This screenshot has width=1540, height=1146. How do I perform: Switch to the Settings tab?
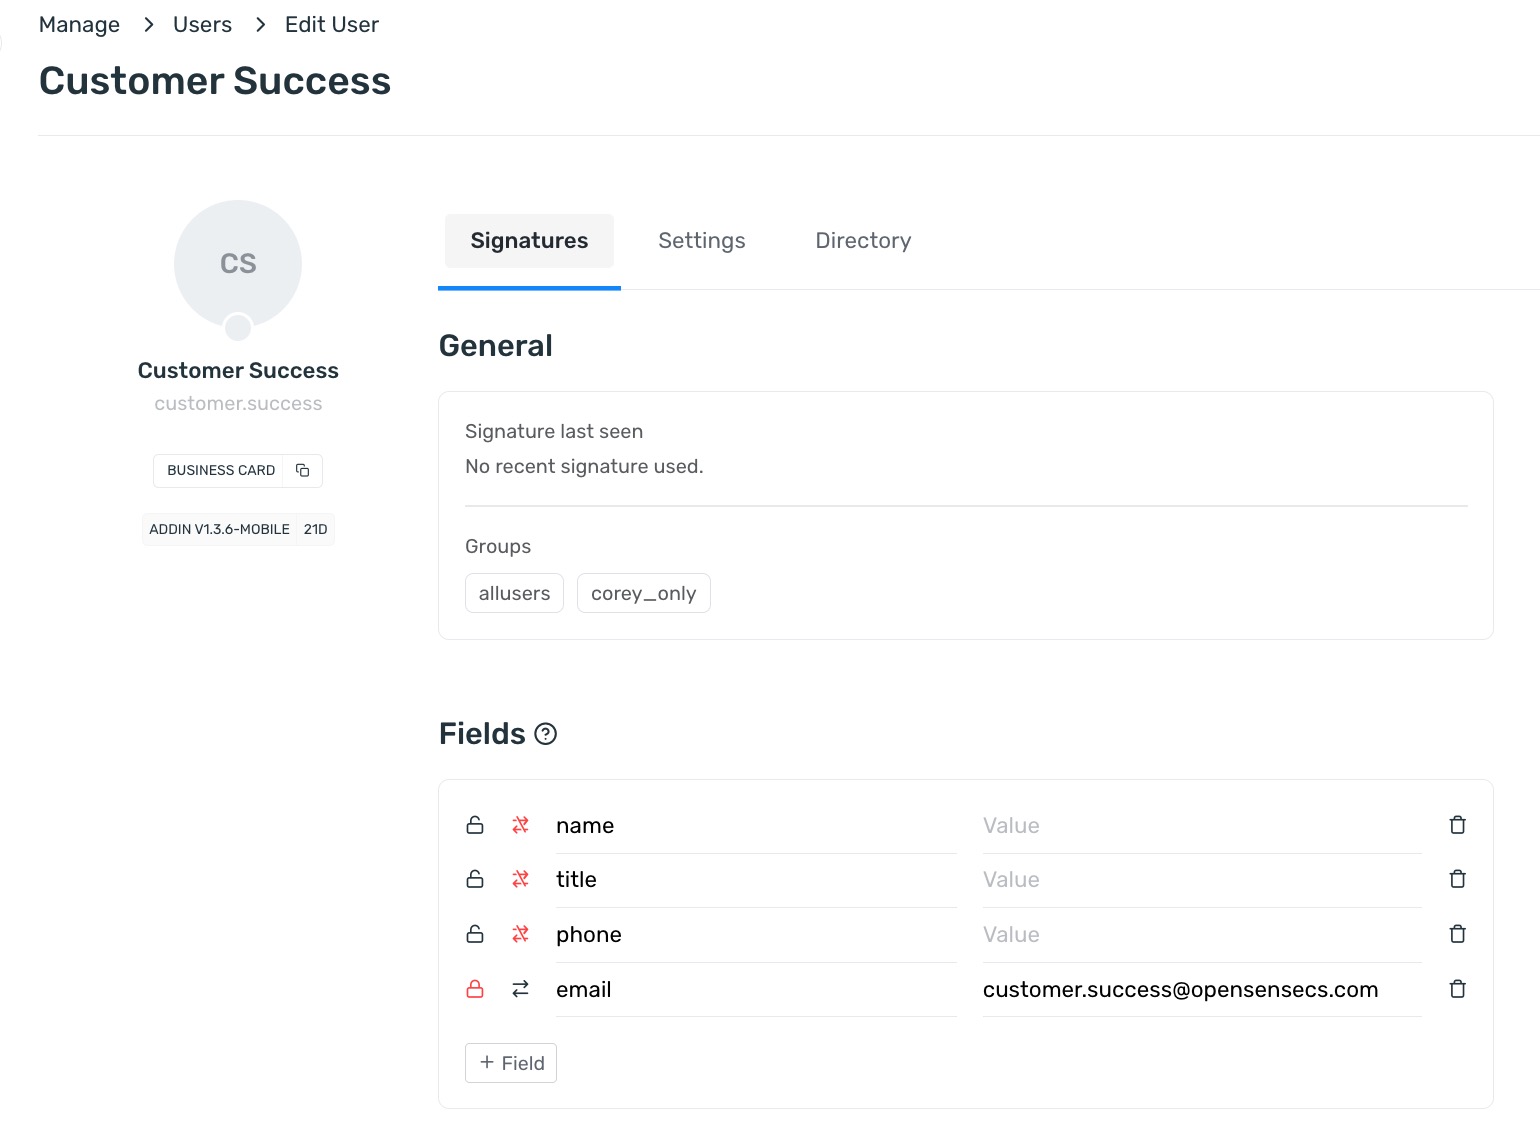tap(702, 241)
